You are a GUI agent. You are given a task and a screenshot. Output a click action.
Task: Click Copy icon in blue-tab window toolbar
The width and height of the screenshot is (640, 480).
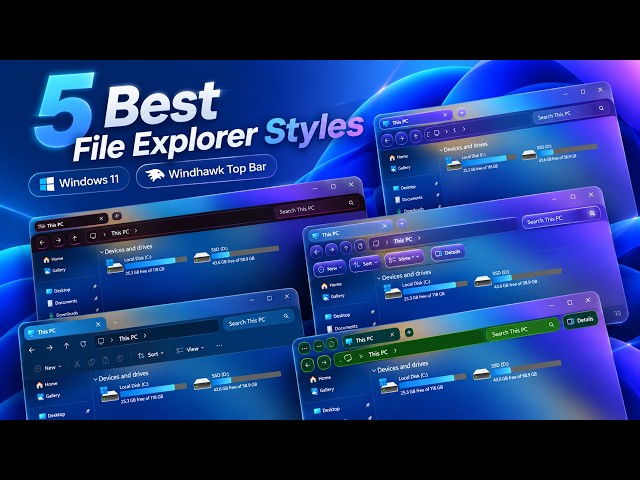pos(91,362)
